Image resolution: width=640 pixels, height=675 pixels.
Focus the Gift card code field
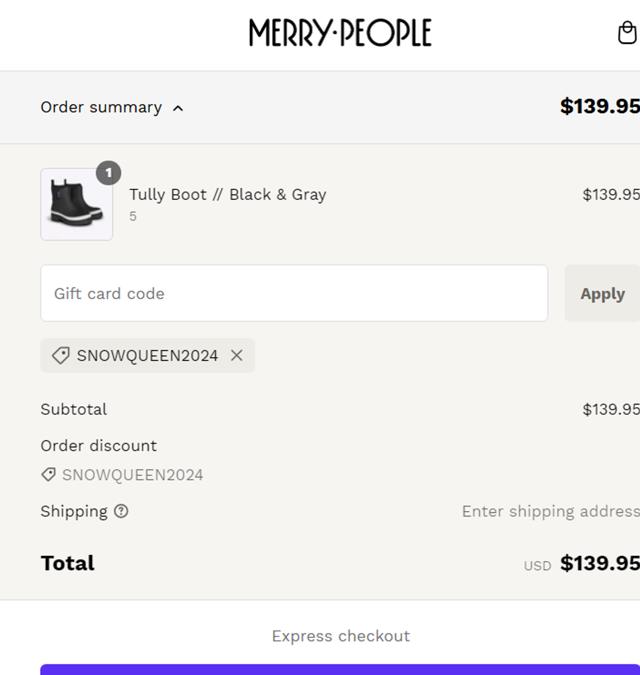click(294, 293)
